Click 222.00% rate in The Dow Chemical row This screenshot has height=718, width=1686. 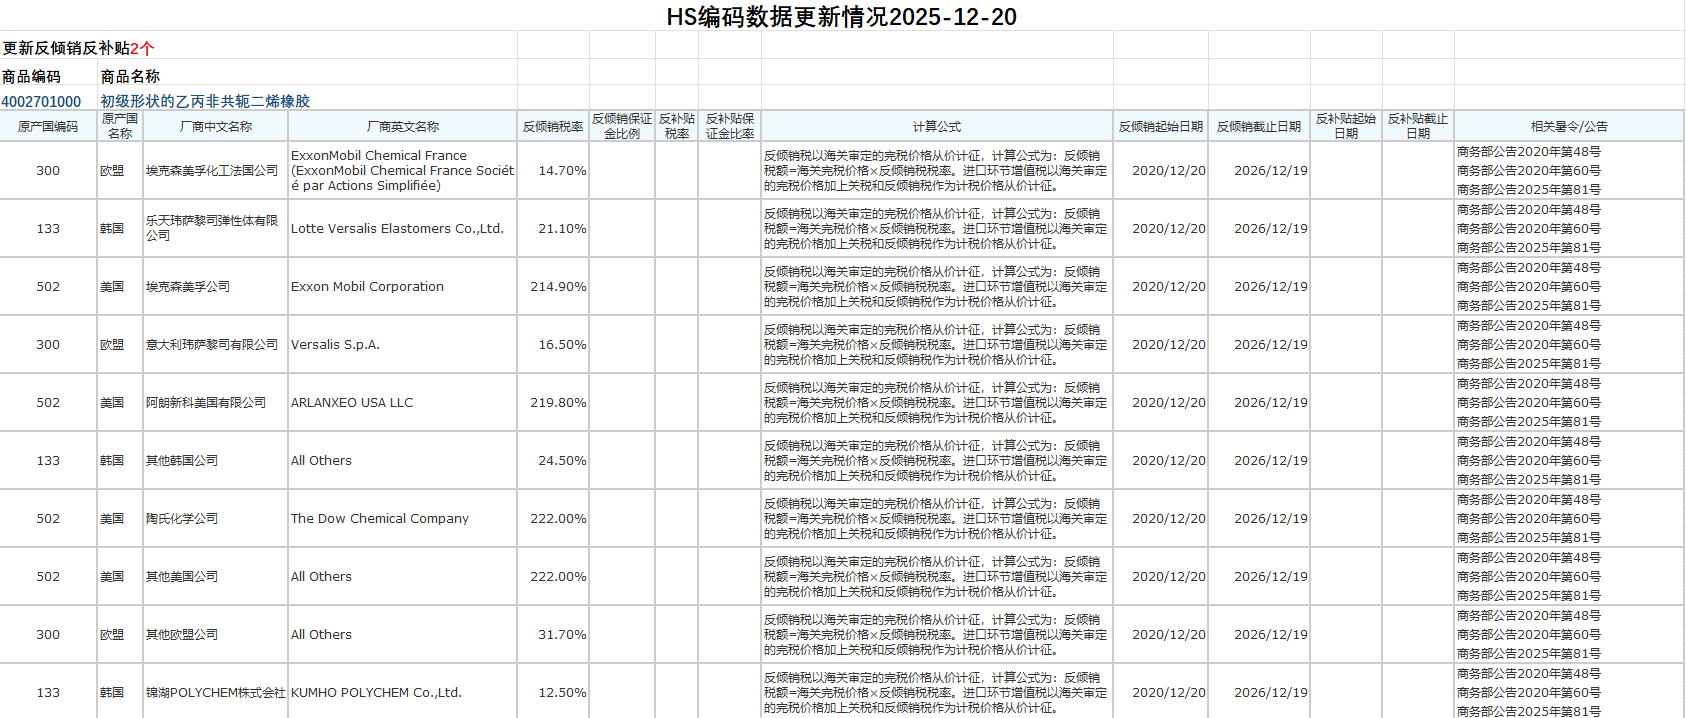pos(553,519)
